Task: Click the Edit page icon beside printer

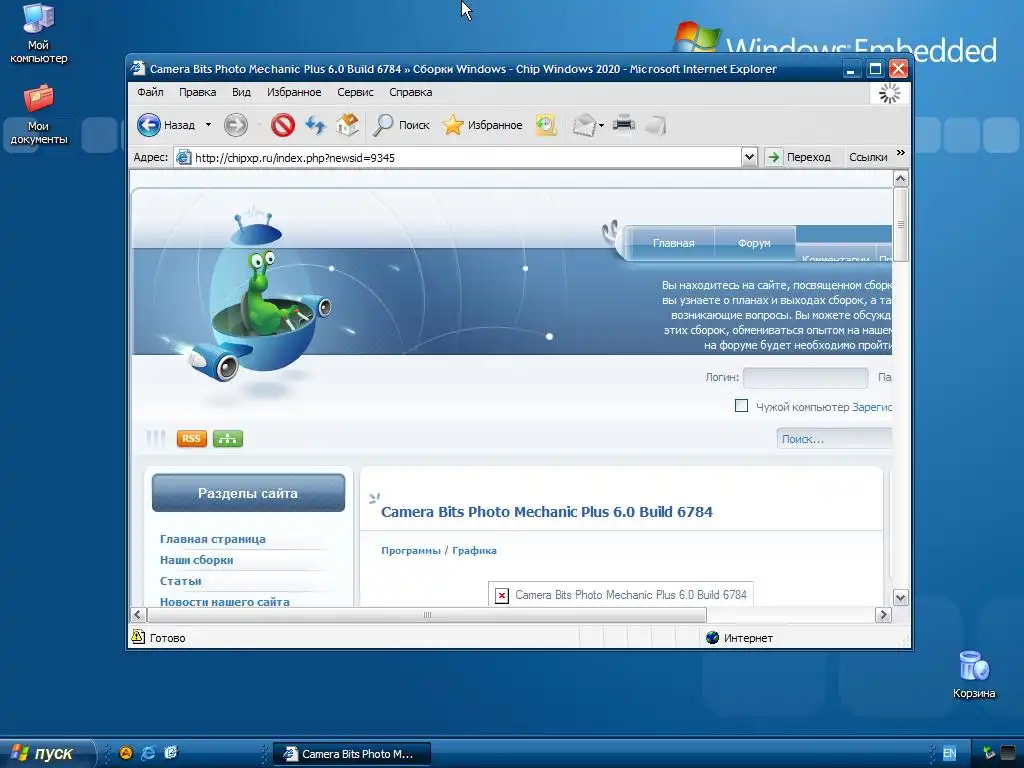Action: pos(656,125)
